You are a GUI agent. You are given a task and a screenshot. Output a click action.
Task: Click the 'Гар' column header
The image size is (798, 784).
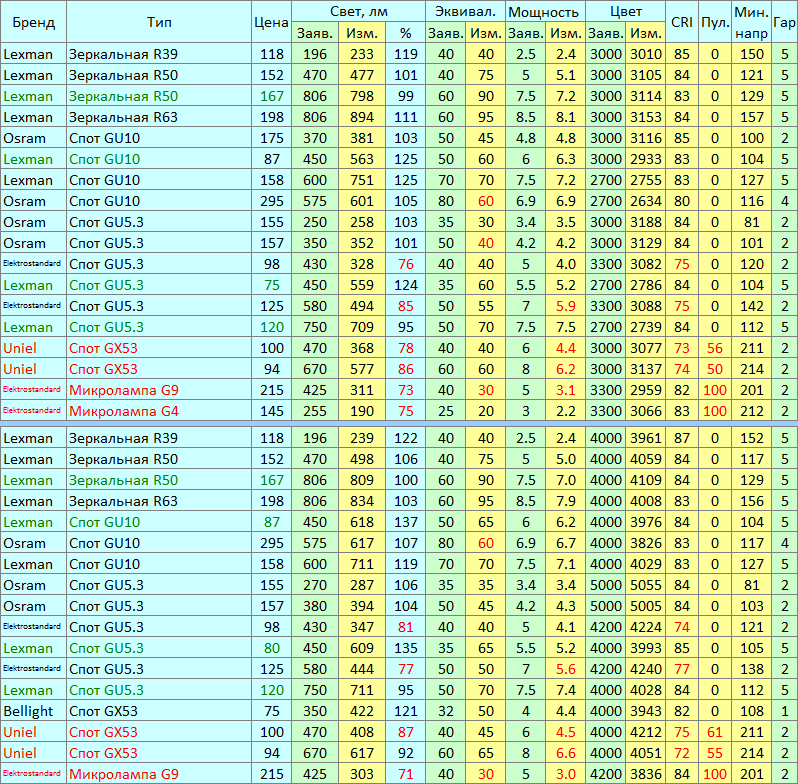click(x=784, y=22)
